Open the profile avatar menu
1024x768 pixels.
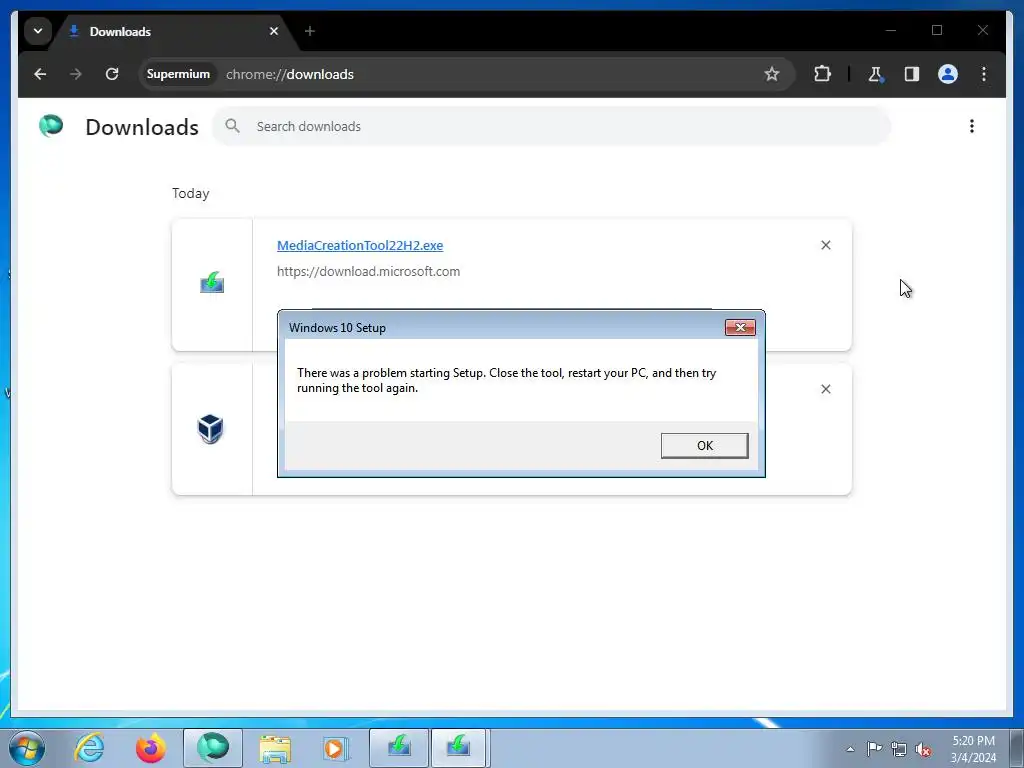pyautogui.click(x=948, y=74)
